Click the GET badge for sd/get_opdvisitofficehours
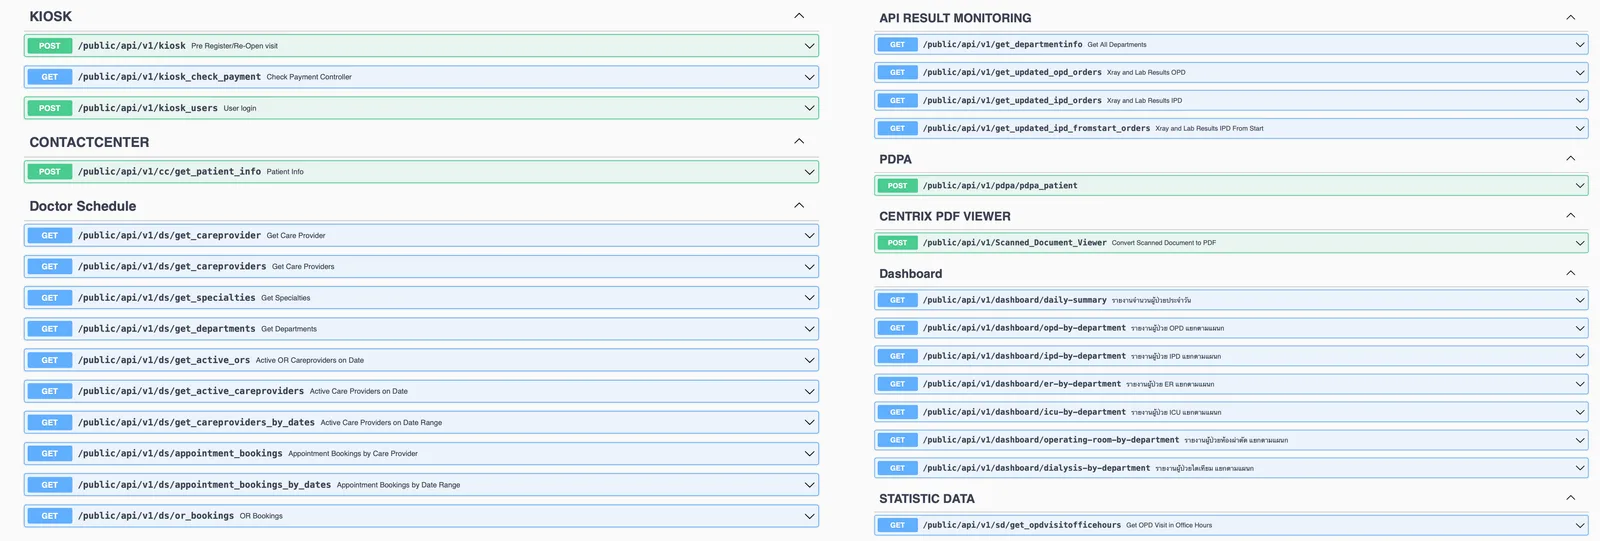Screen dimensions: 1600x541 coord(897,525)
